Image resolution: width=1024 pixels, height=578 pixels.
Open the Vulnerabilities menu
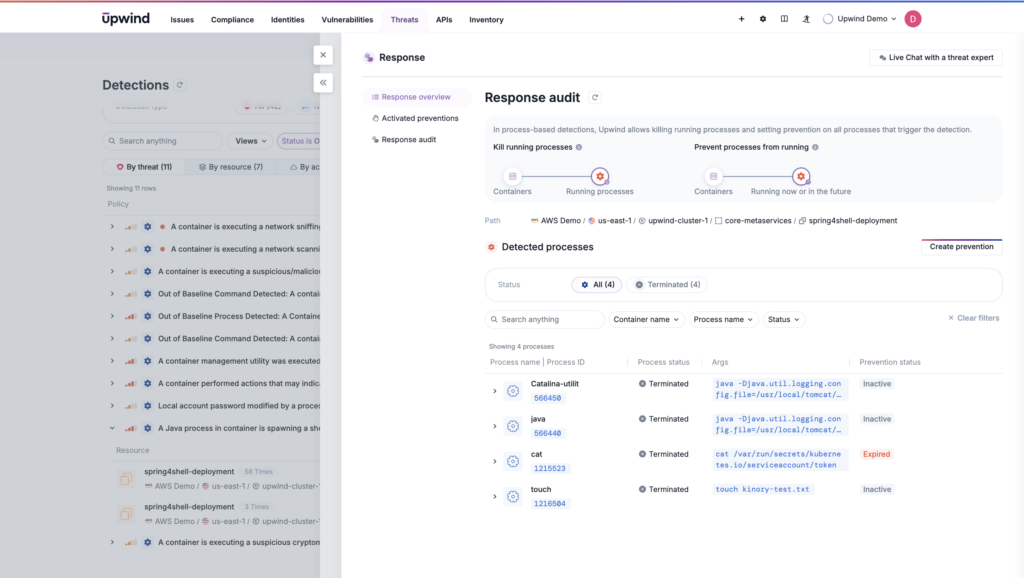click(347, 20)
